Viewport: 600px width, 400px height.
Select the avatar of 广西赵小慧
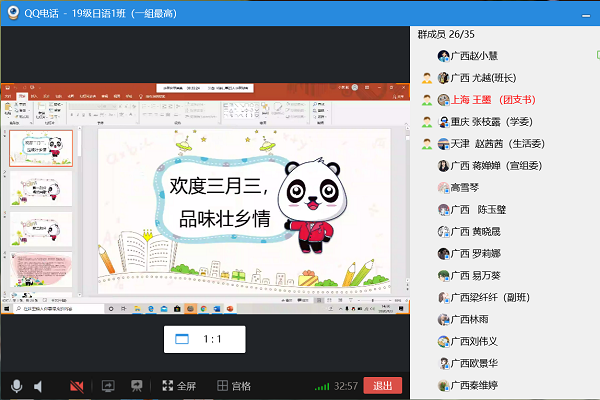coord(443,56)
